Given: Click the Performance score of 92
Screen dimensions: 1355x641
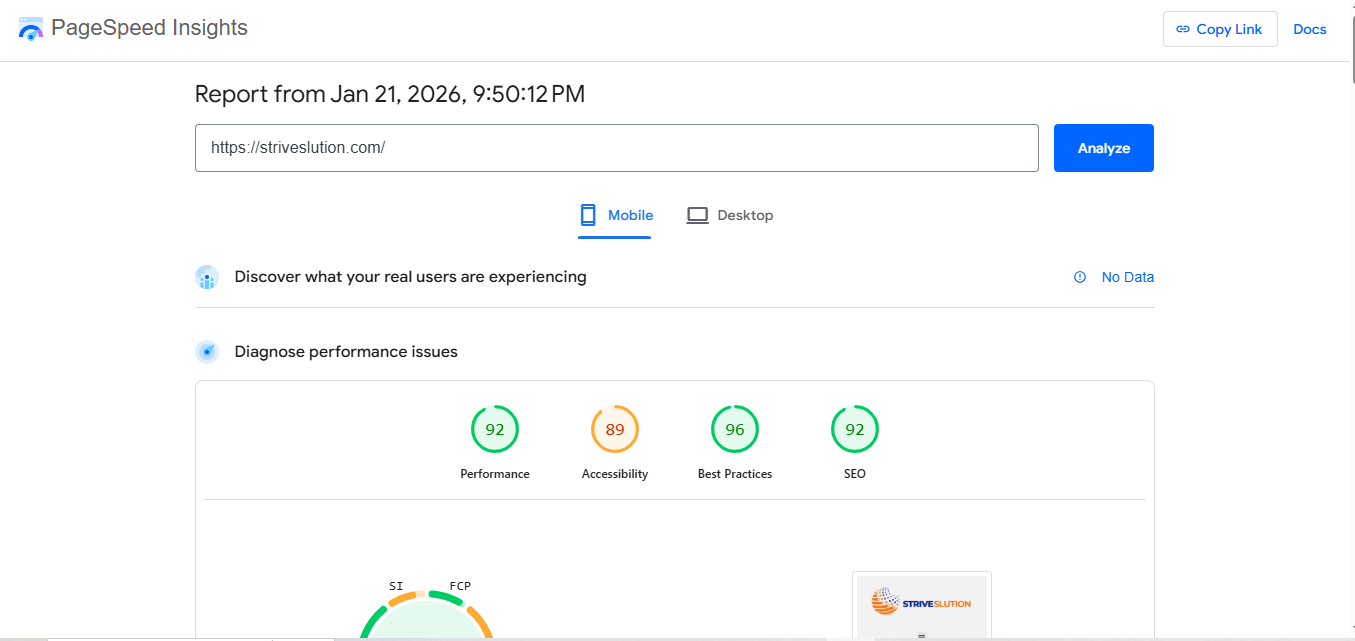Looking at the screenshot, I should pyautogui.click(x=495, y=428).
